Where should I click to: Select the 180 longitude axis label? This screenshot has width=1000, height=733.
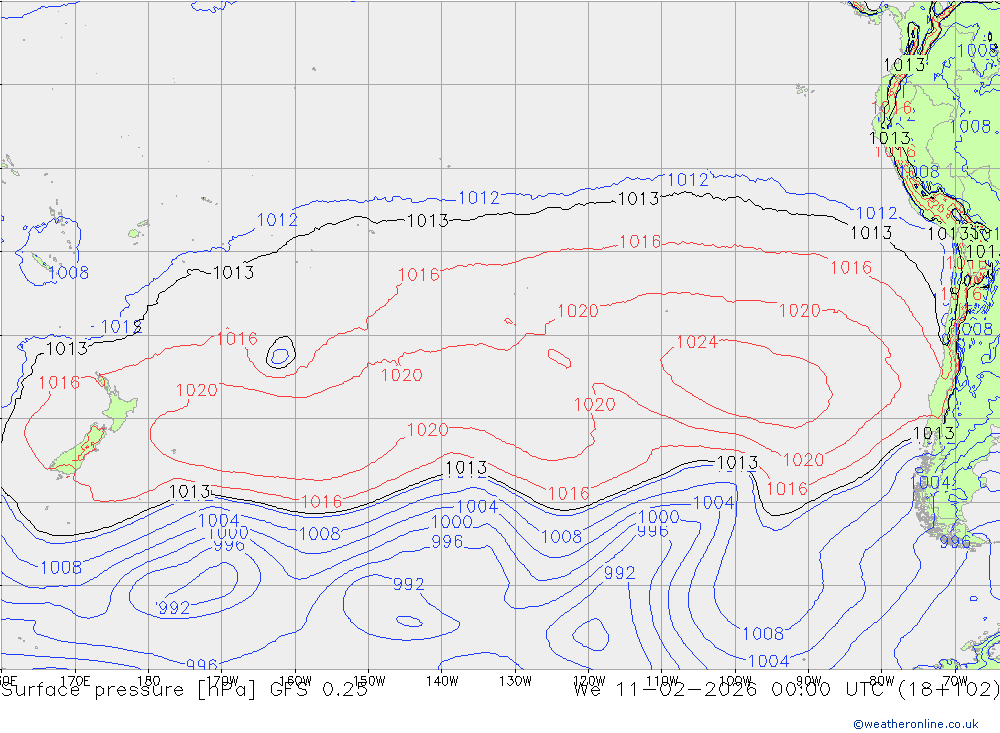(149, 681)
